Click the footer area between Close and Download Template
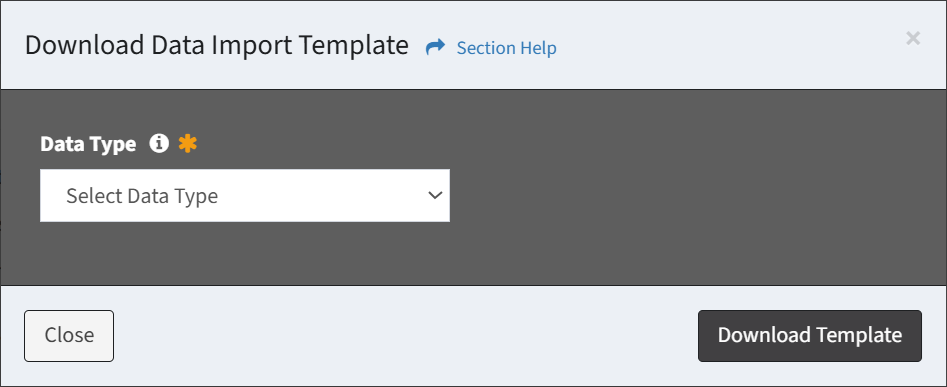 405,336
